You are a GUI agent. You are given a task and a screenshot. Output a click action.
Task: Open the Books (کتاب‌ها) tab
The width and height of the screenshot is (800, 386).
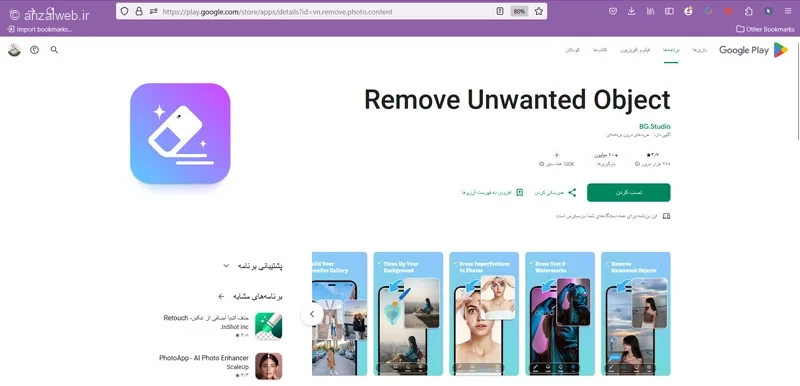[x=599, y=50]
